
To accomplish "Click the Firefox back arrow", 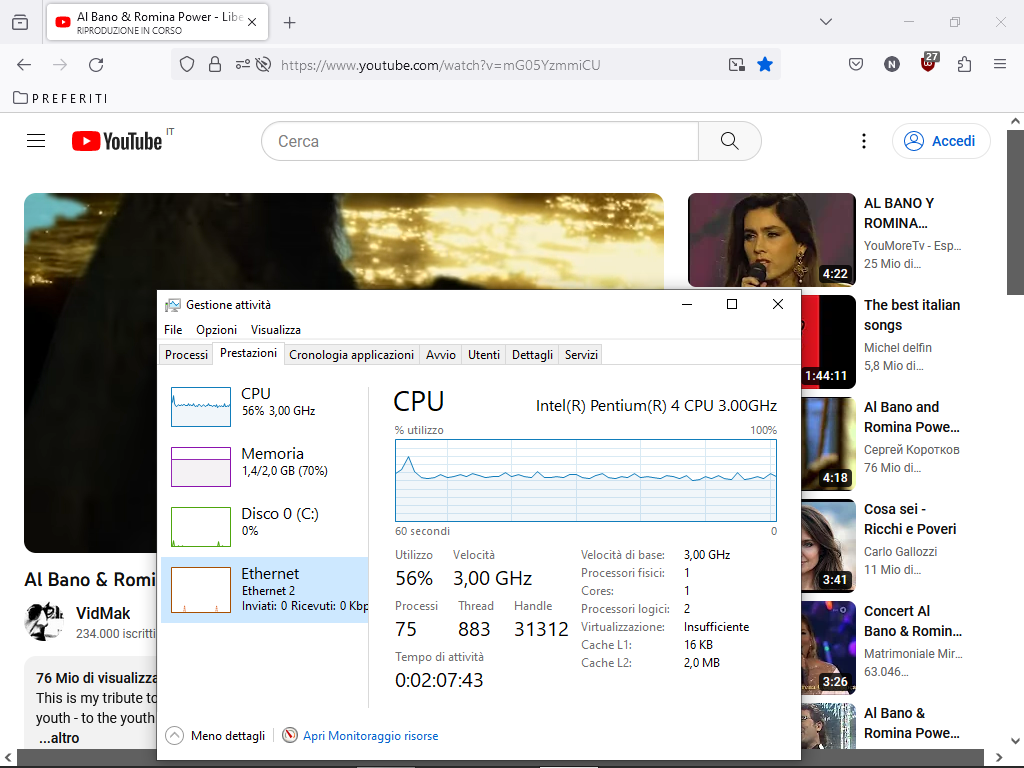I will 24,65.
